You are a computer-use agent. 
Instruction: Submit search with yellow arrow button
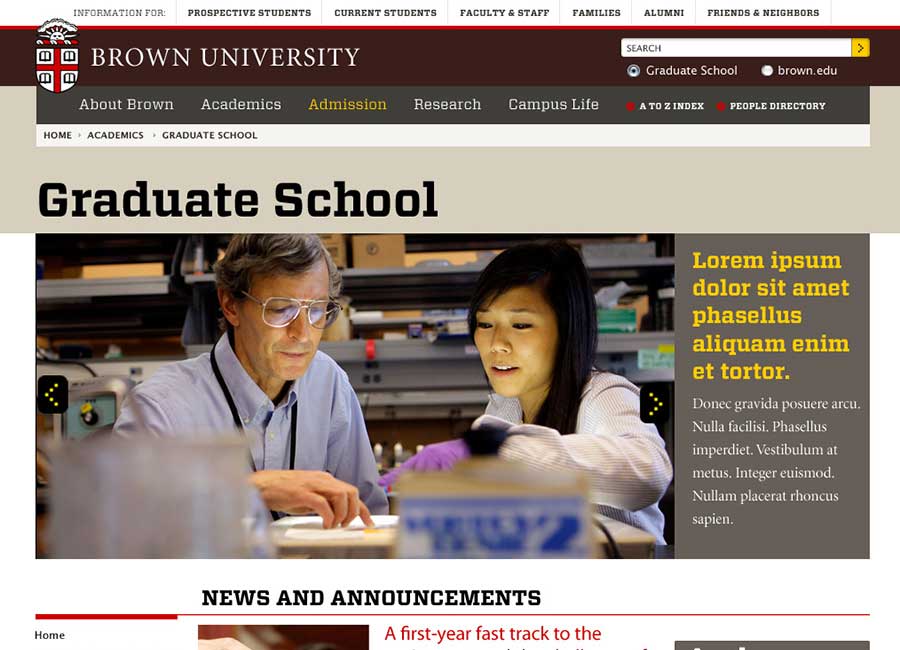coord(860,48)
